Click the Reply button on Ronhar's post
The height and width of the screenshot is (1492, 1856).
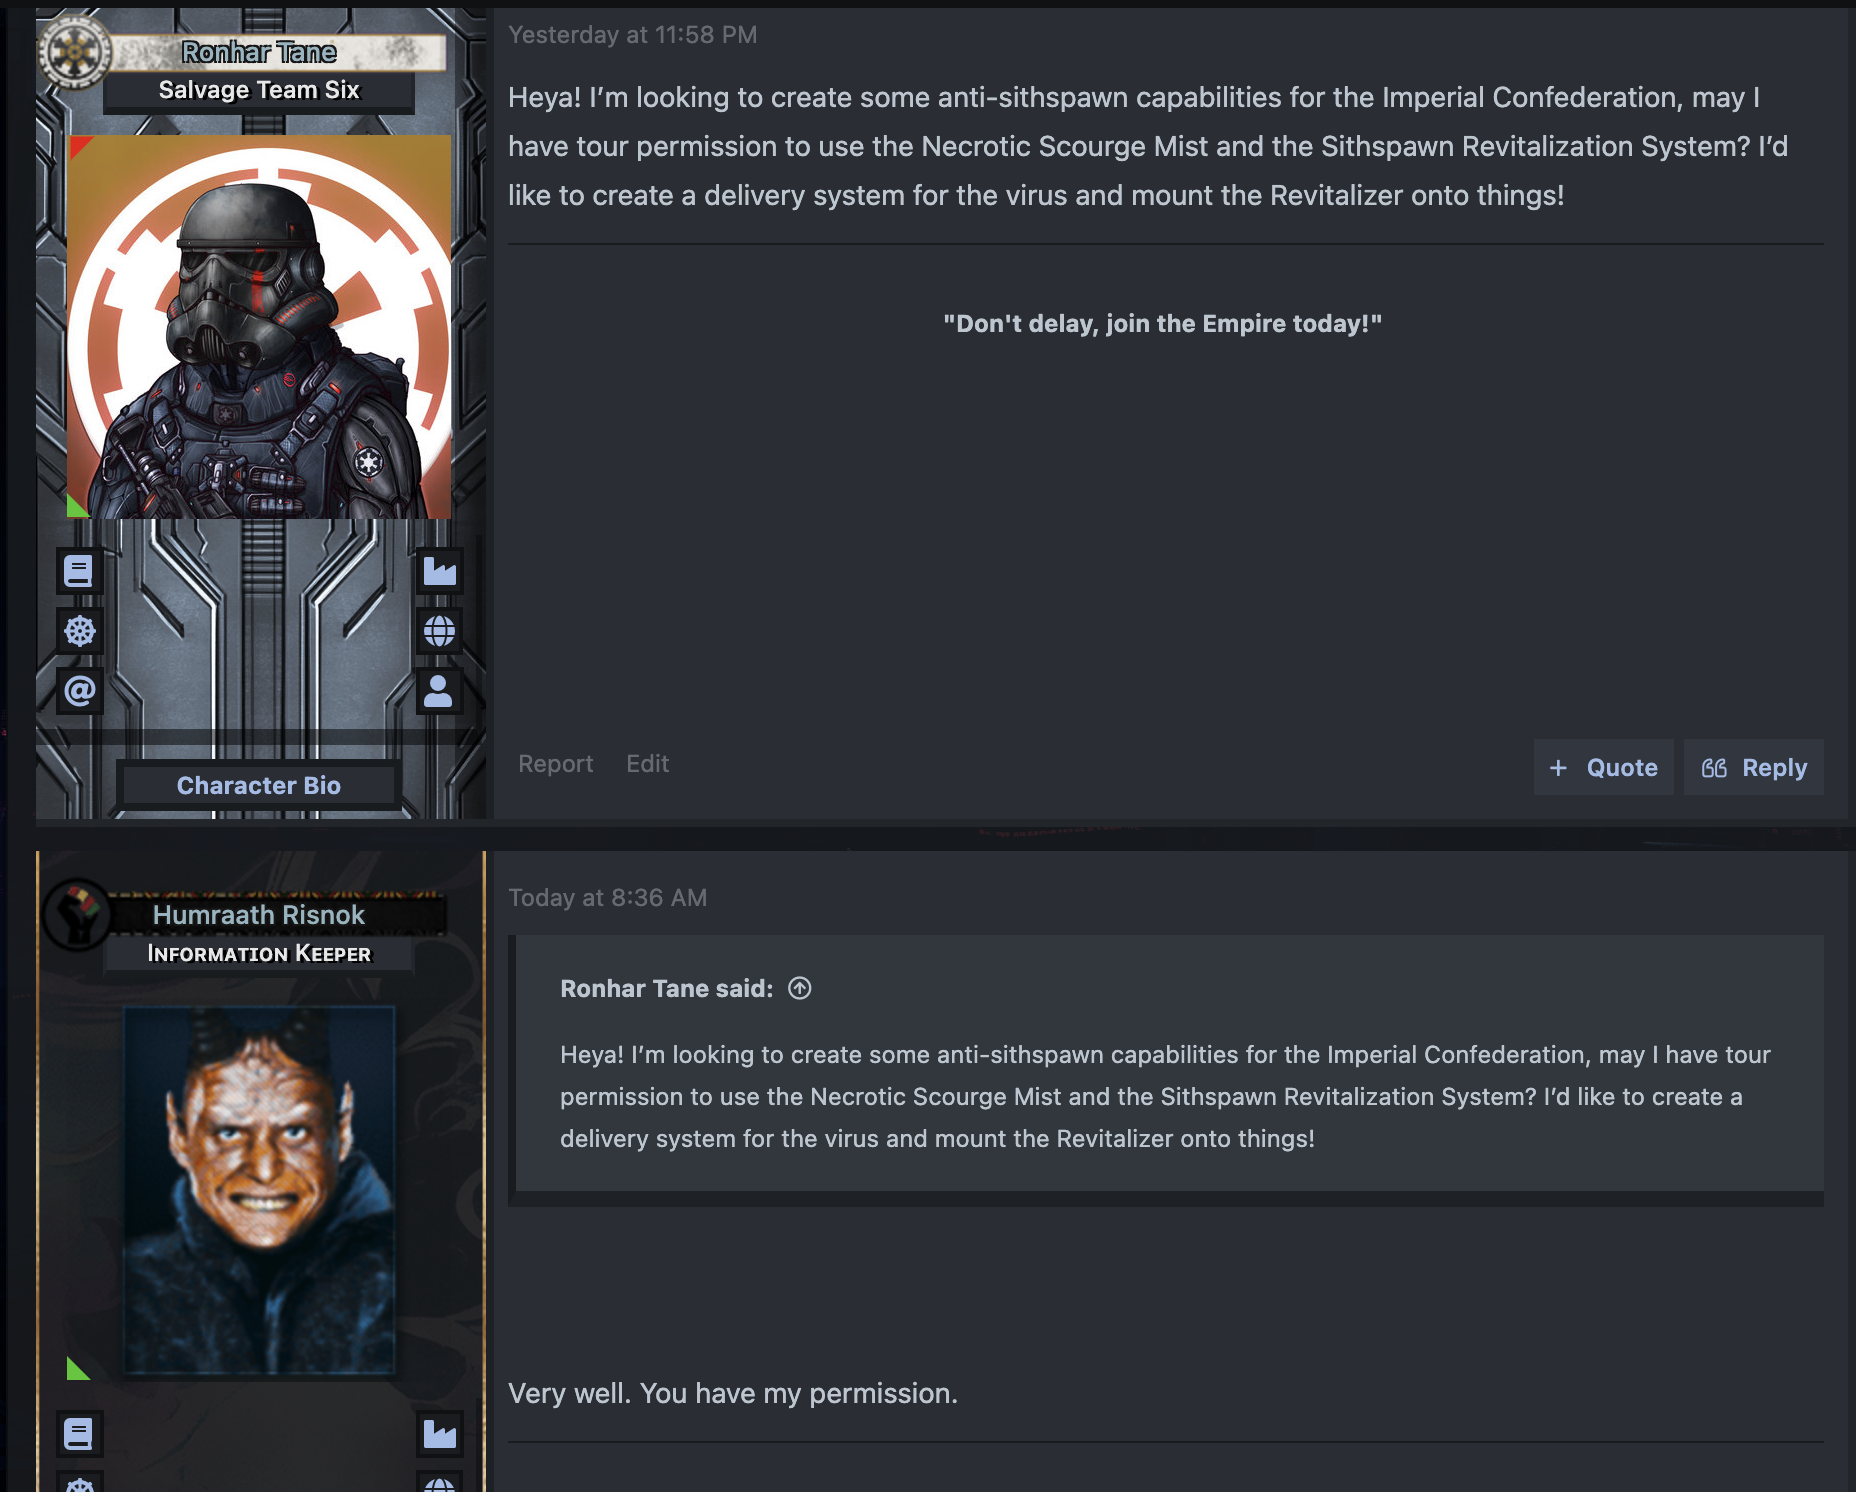1754,767
